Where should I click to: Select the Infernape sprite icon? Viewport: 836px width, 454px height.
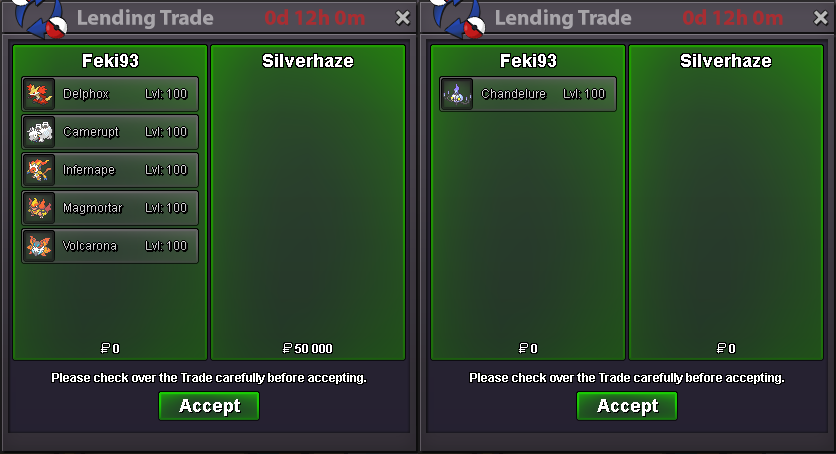[x=39, y=170]
